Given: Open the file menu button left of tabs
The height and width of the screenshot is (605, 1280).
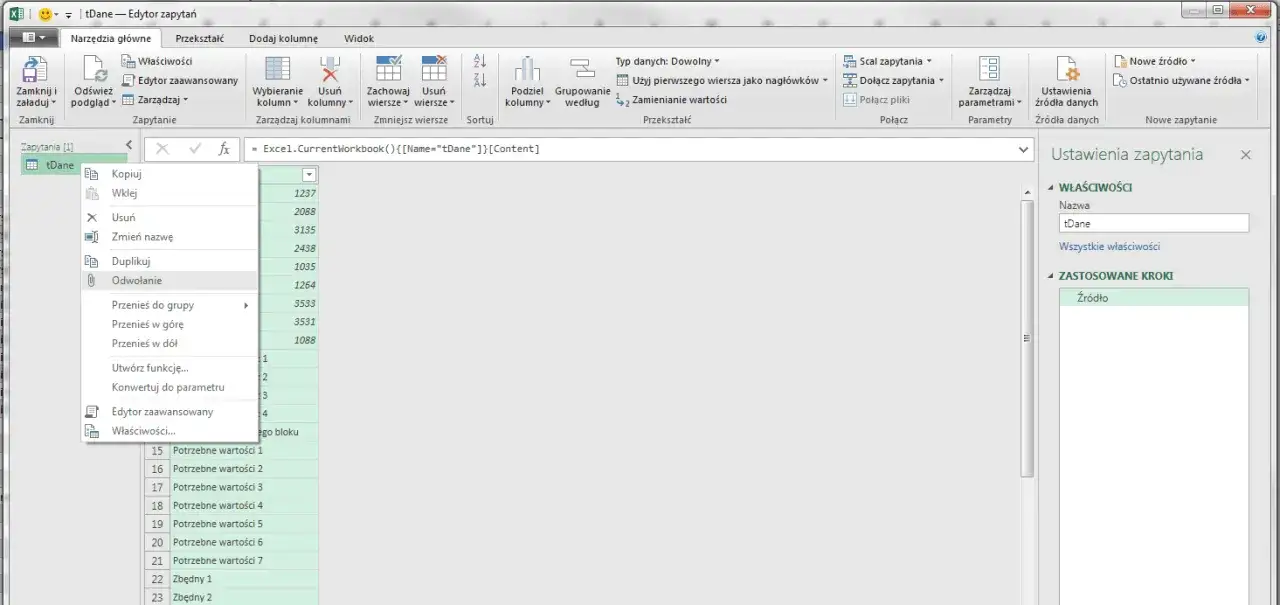Looking at the screenshot, I should point(33,38).
